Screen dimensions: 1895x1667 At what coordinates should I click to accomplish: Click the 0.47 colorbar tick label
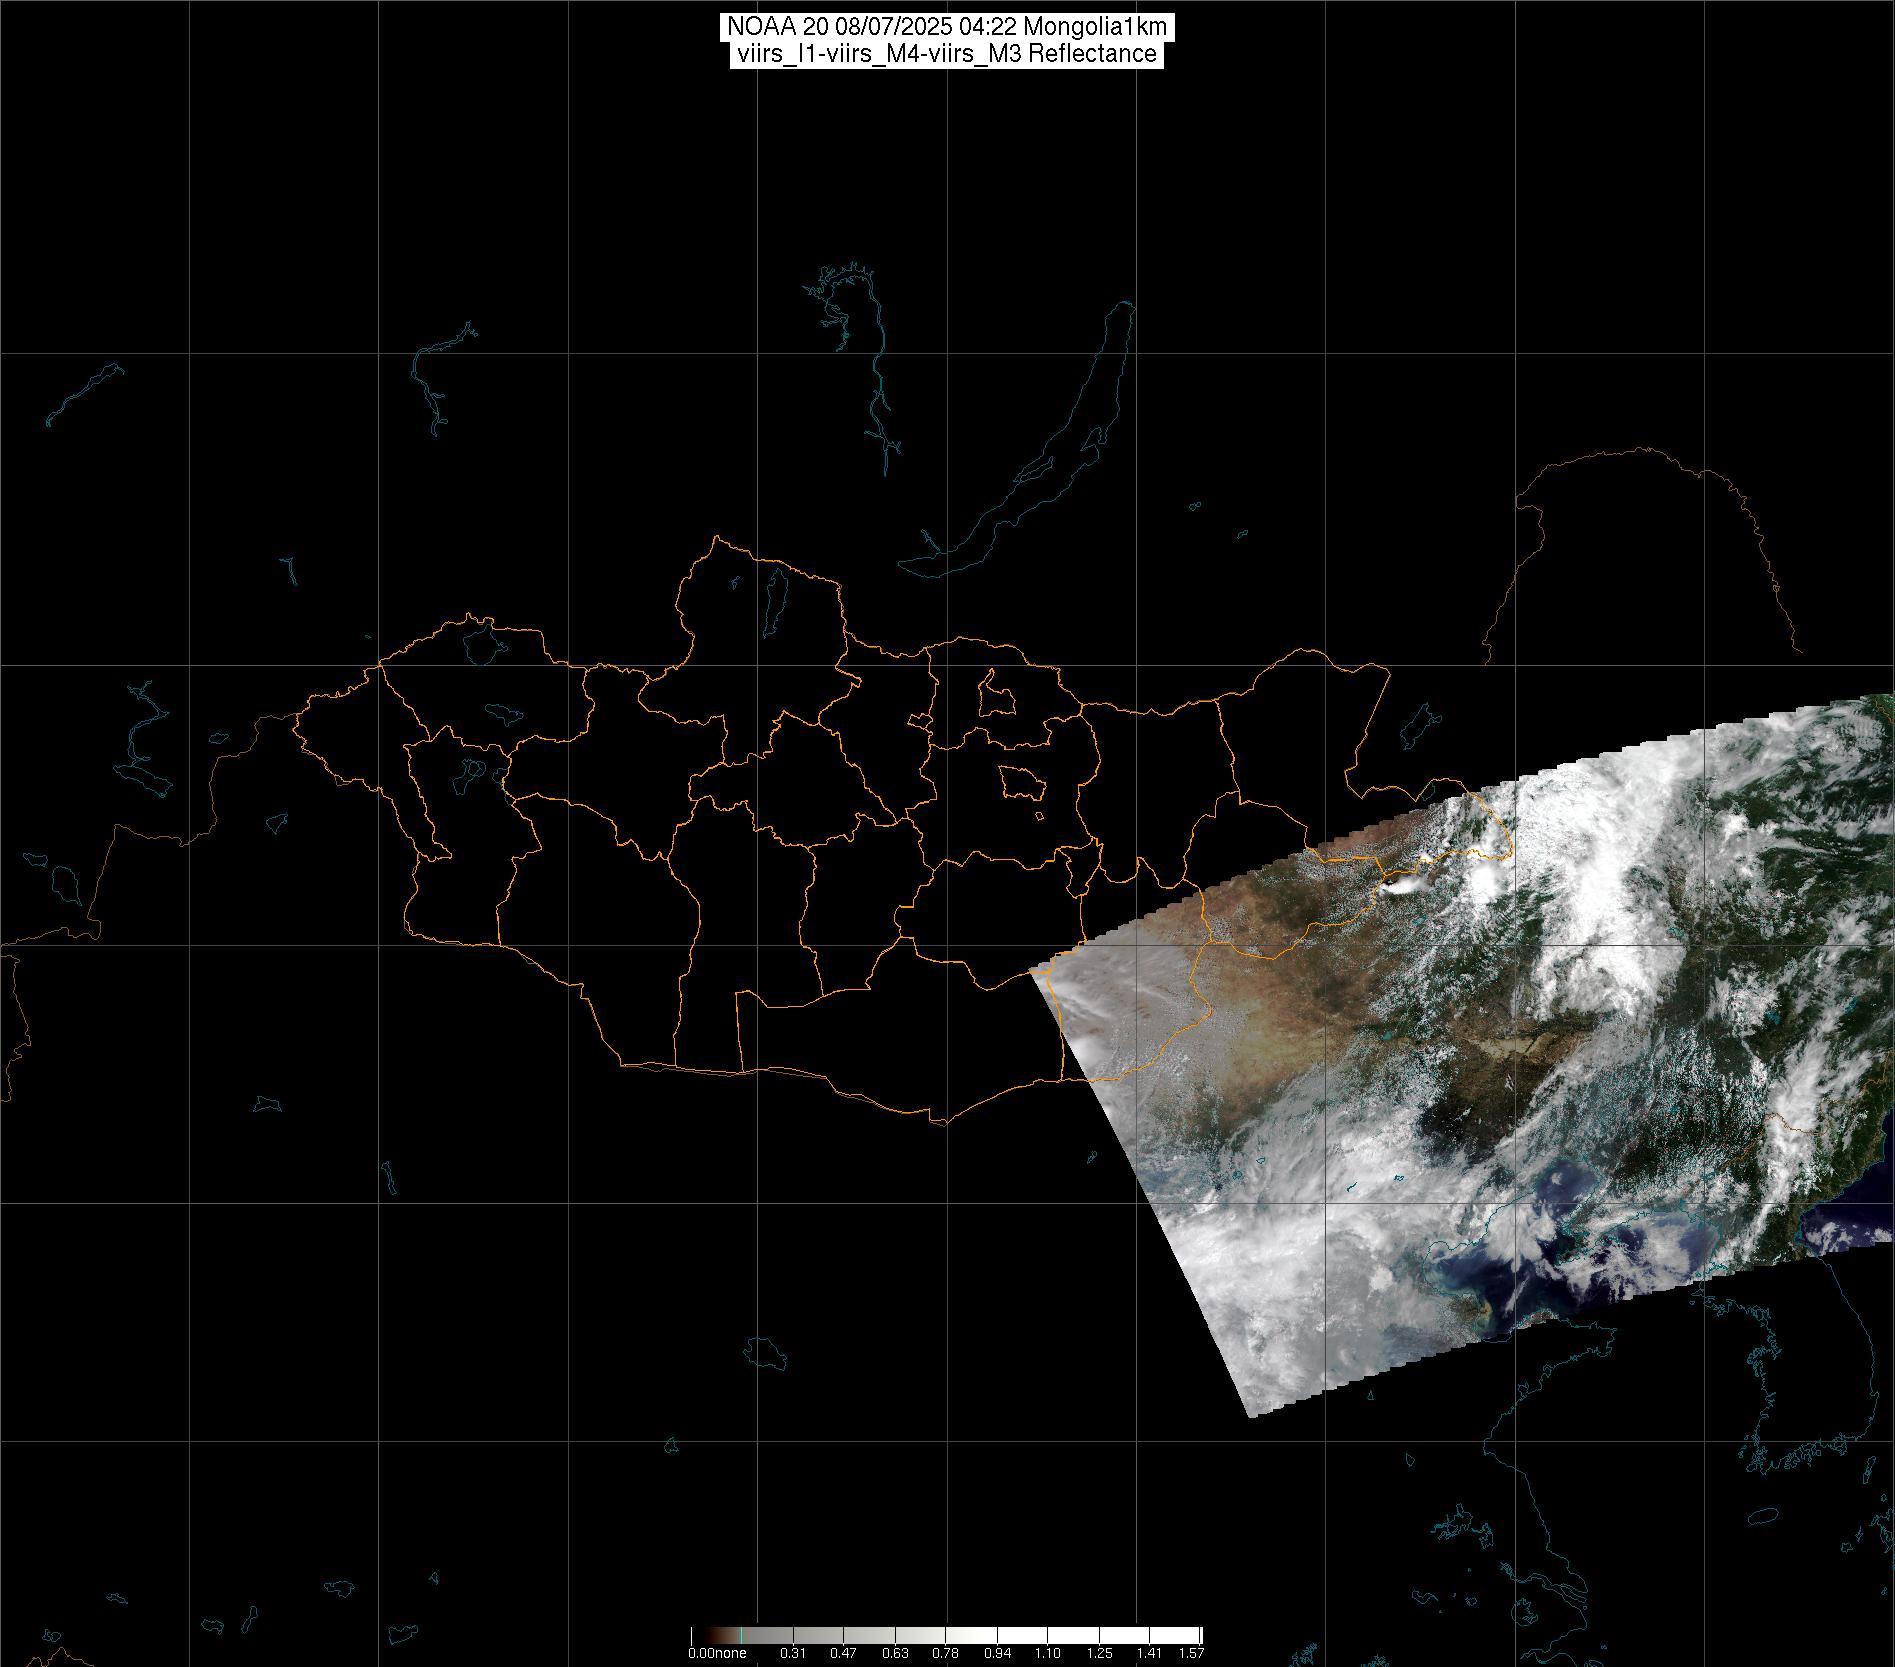point(843,1653)
